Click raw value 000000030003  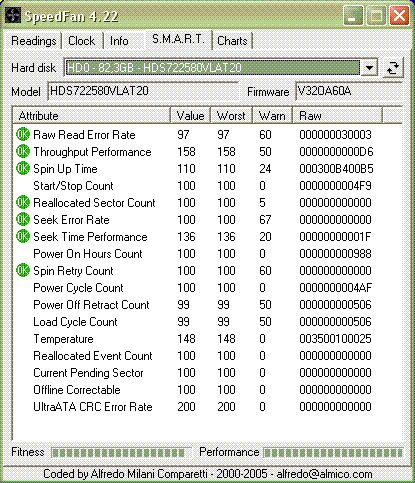[x=335, y=135]
